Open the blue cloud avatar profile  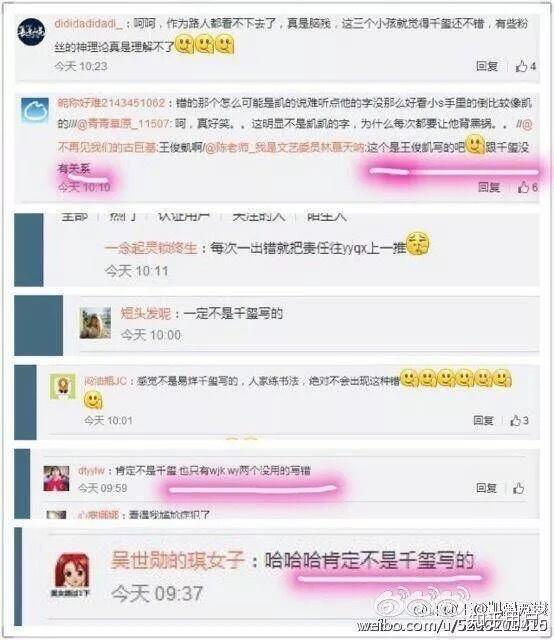pos(35,111)
